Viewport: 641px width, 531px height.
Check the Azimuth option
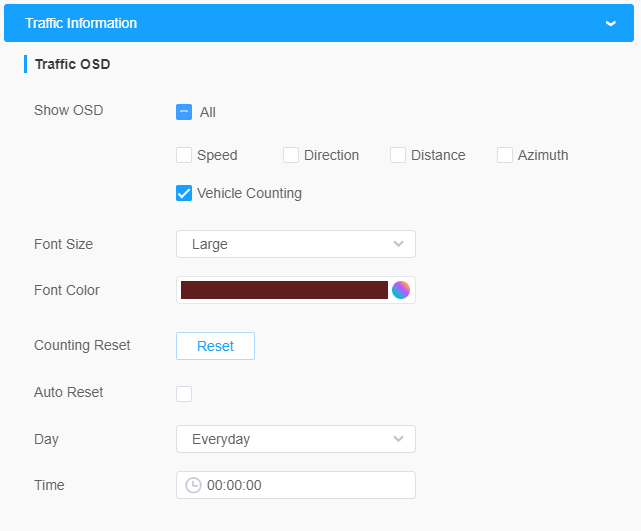(505, 155)
